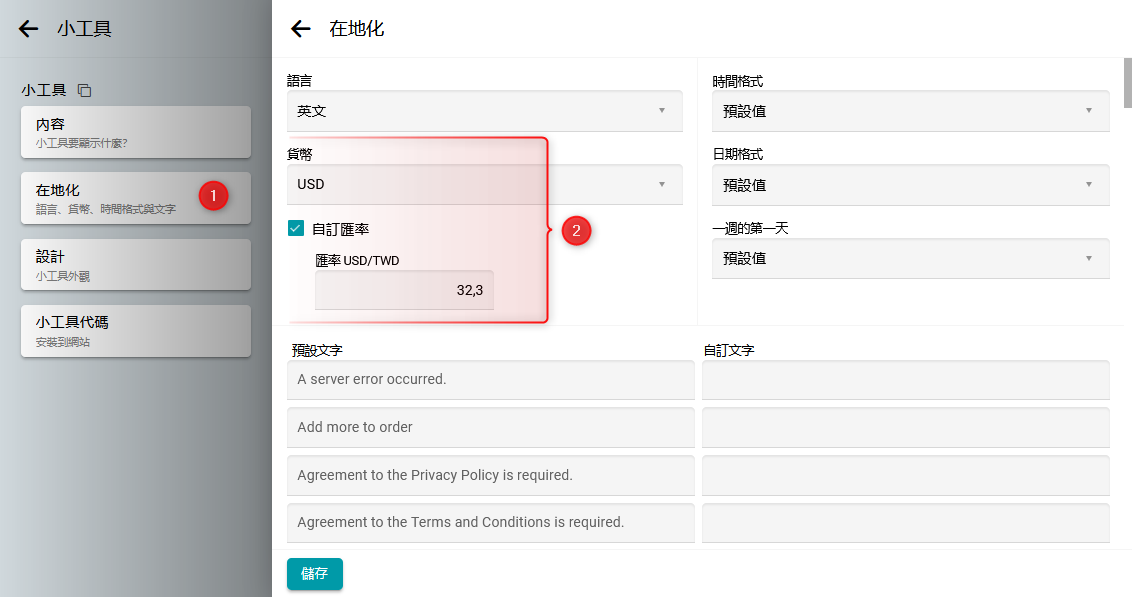Click the vertical scrollbar thumb
The width and height of the screenshot is (1132, 597).
click(1128, 81)
